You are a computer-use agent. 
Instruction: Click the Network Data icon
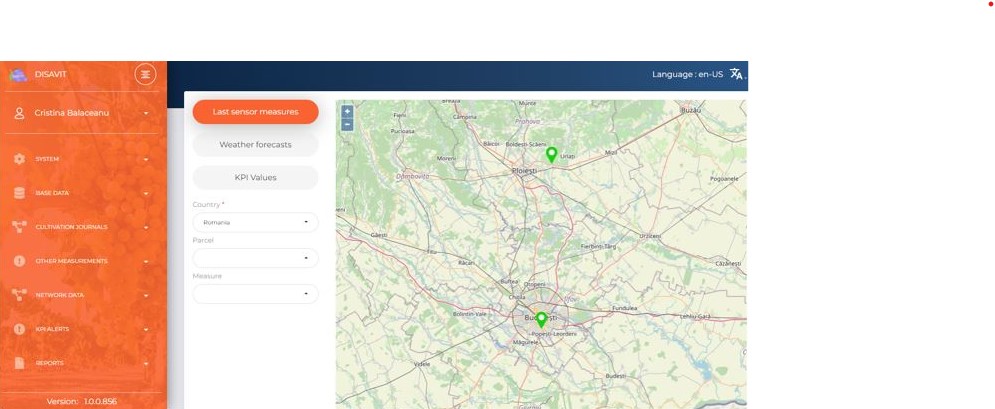click(x=20, y=295)
